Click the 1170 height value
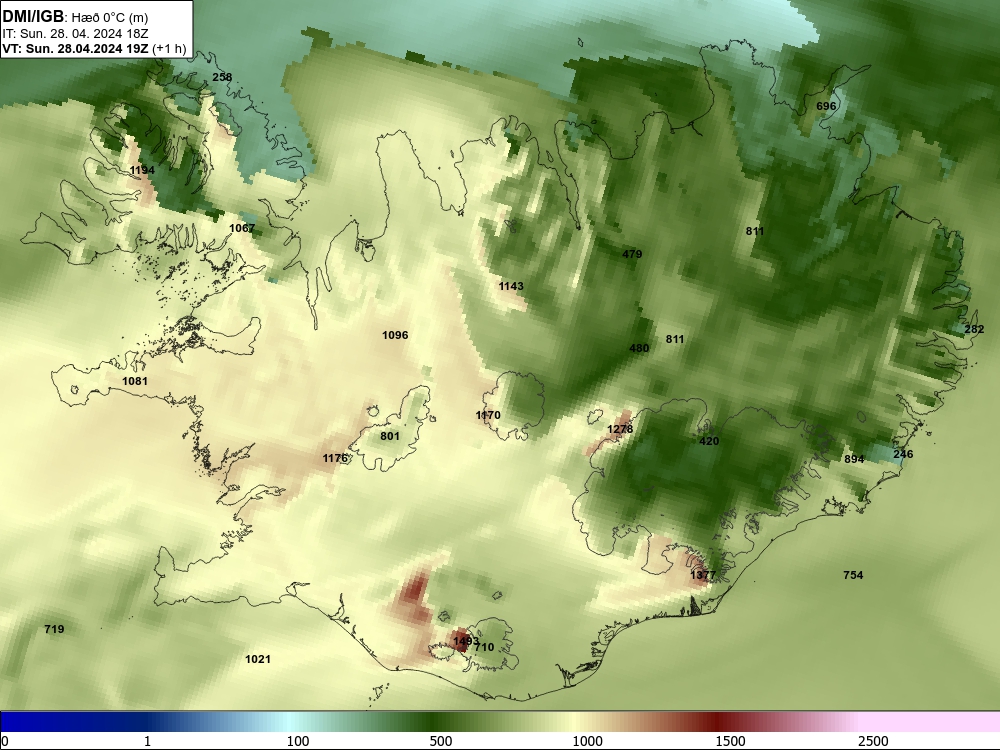The height and width of the screenshot is (750, 1000). point(488,415)
